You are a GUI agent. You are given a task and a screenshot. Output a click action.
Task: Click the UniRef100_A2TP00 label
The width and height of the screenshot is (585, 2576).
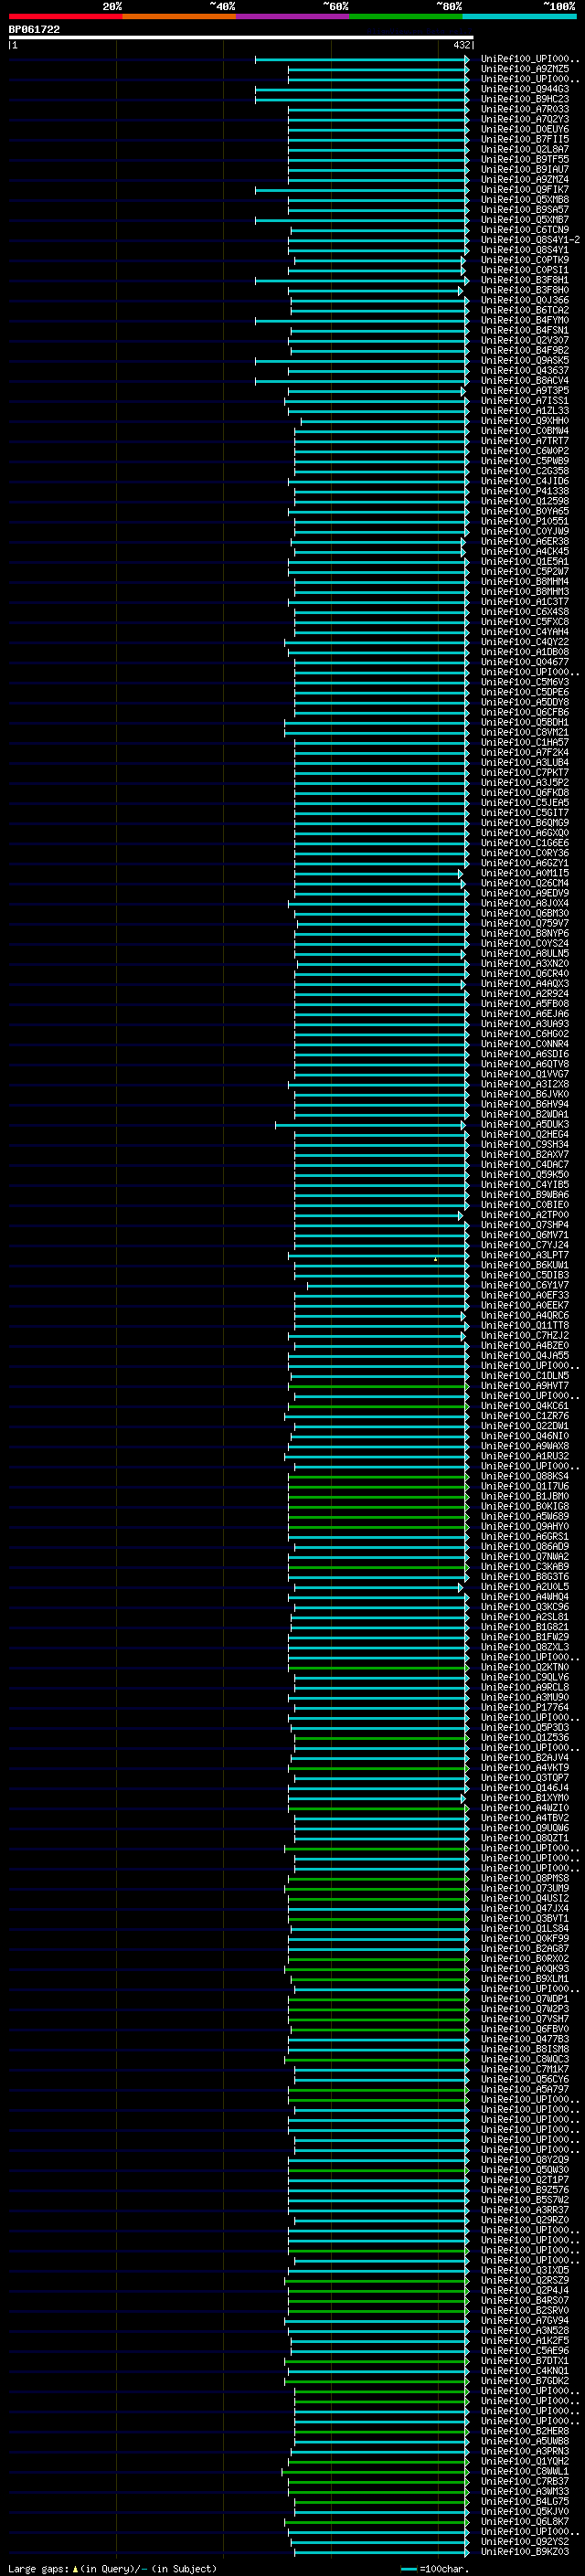click(524, 1215)
